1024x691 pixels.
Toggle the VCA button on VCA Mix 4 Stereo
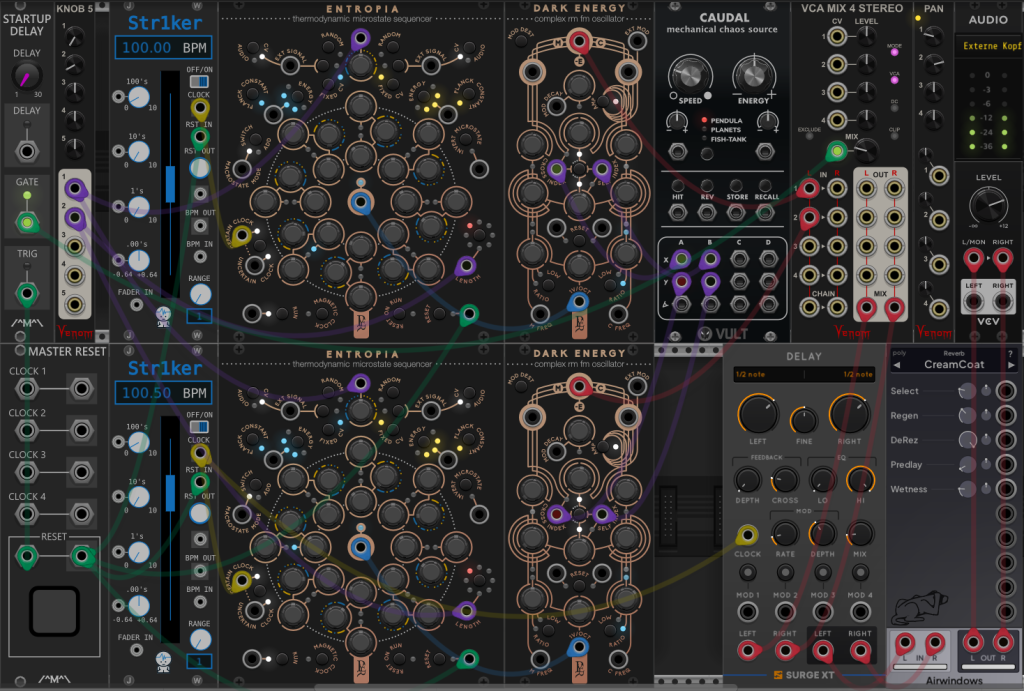pos(894,80)
